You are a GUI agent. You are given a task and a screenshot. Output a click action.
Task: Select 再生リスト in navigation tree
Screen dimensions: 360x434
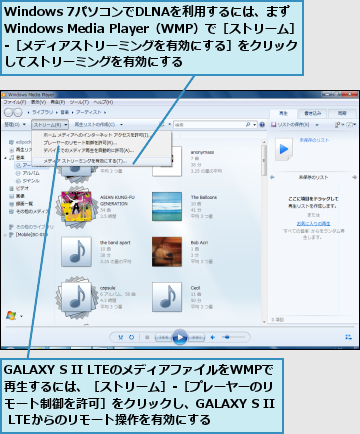point(21,150)
